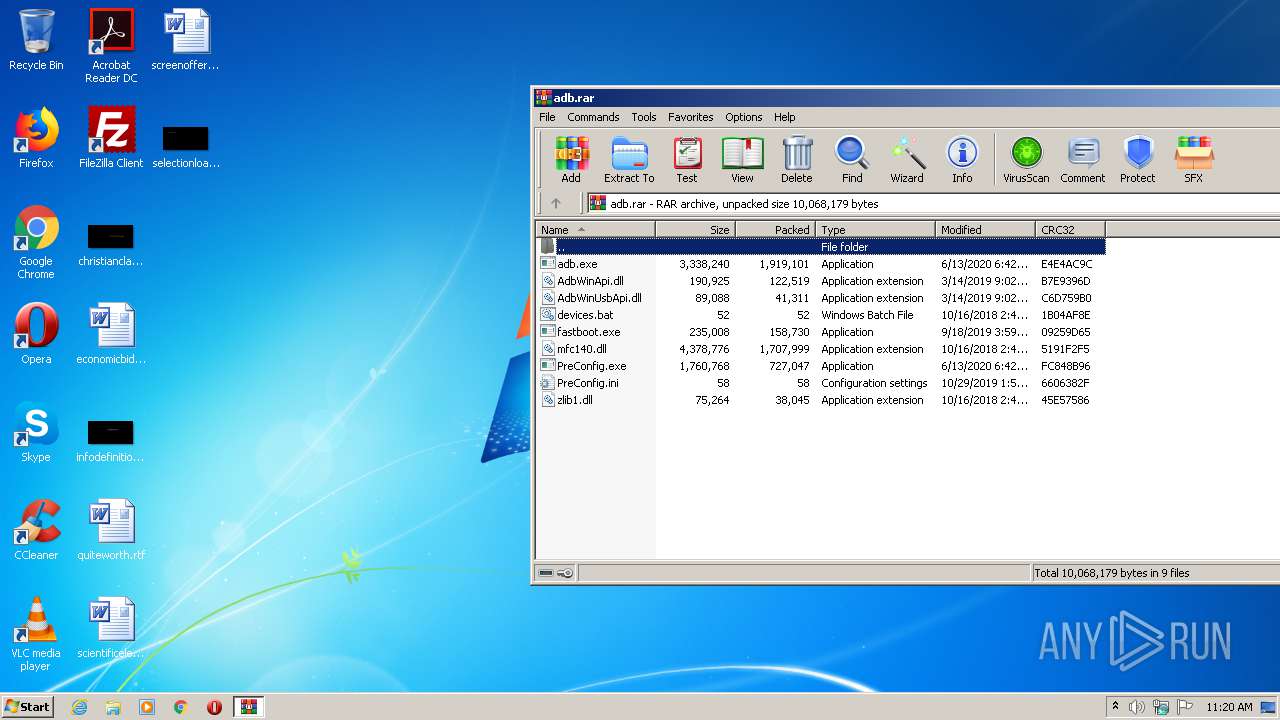The width and height of the screenshot is (1280, 720).
Task: Select fastboot.exe file
Action: pyautogui.click(x=821, y=332)
